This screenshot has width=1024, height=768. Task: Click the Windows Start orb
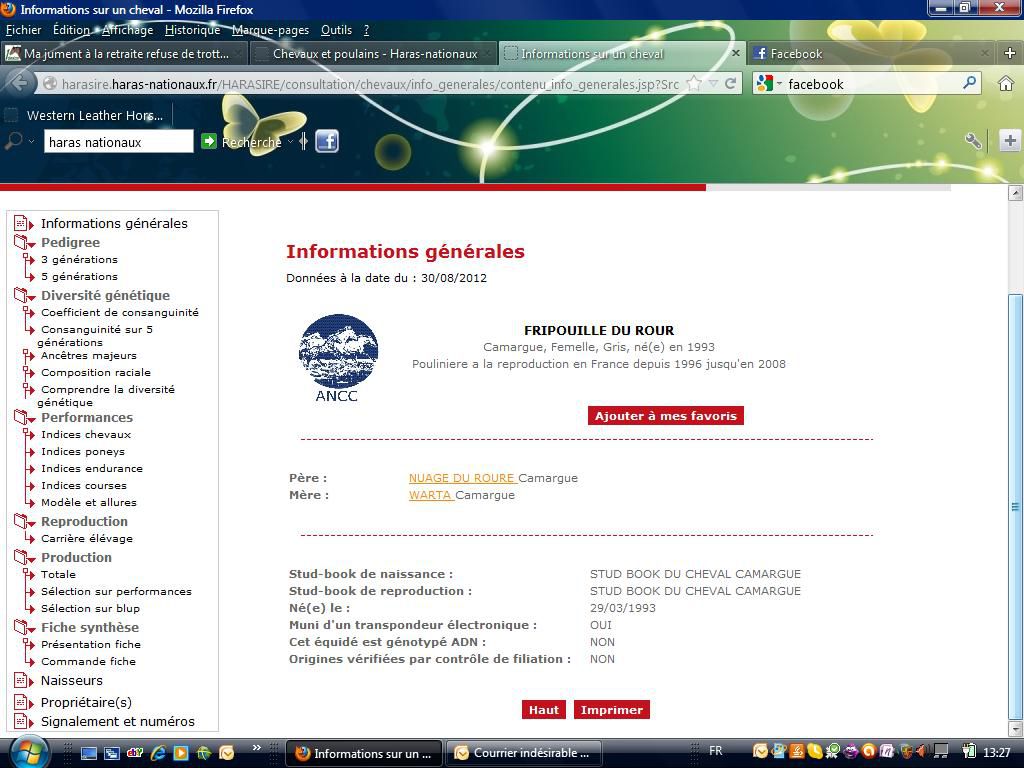pyautogui.click(x=28, y=751)
